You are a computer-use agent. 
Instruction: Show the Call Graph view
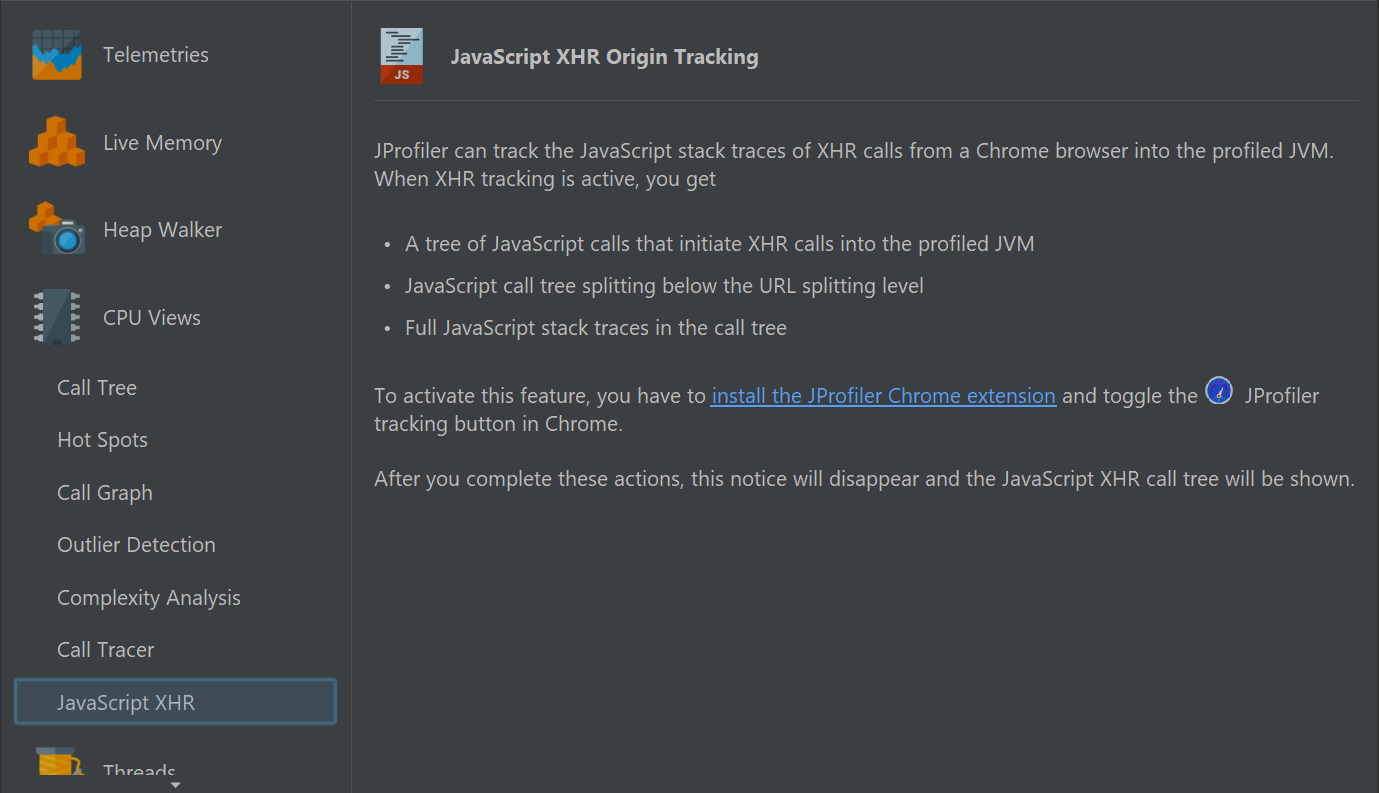(105, 493)
